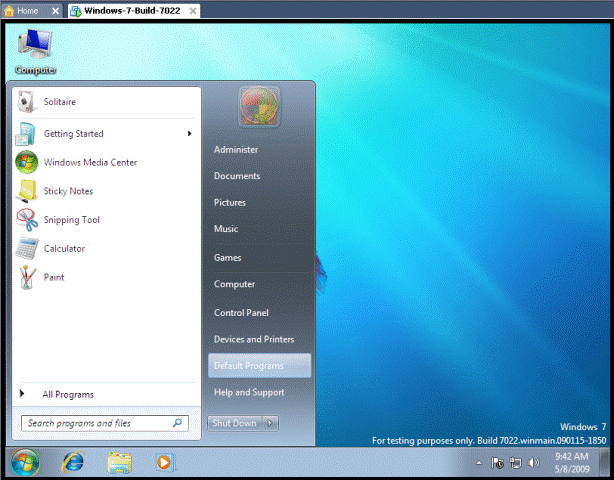Click the Getting Started icon
This screenshot has width=614, height=480.
click(26, 134)
